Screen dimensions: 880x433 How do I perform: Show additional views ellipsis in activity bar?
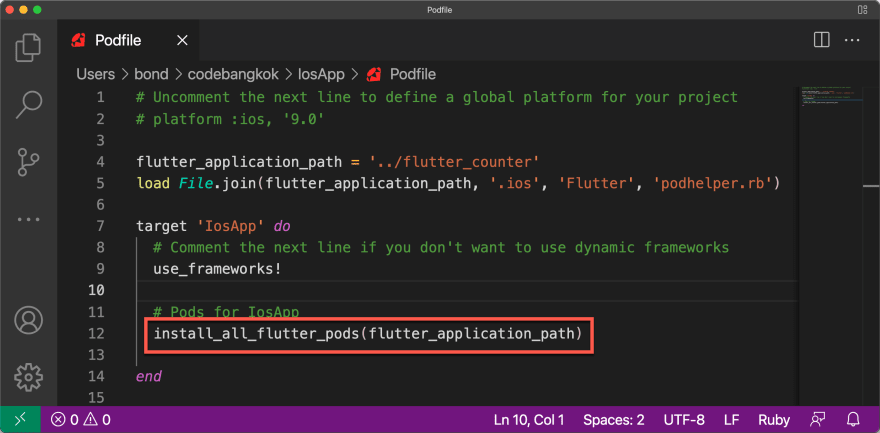coord(28,219)
